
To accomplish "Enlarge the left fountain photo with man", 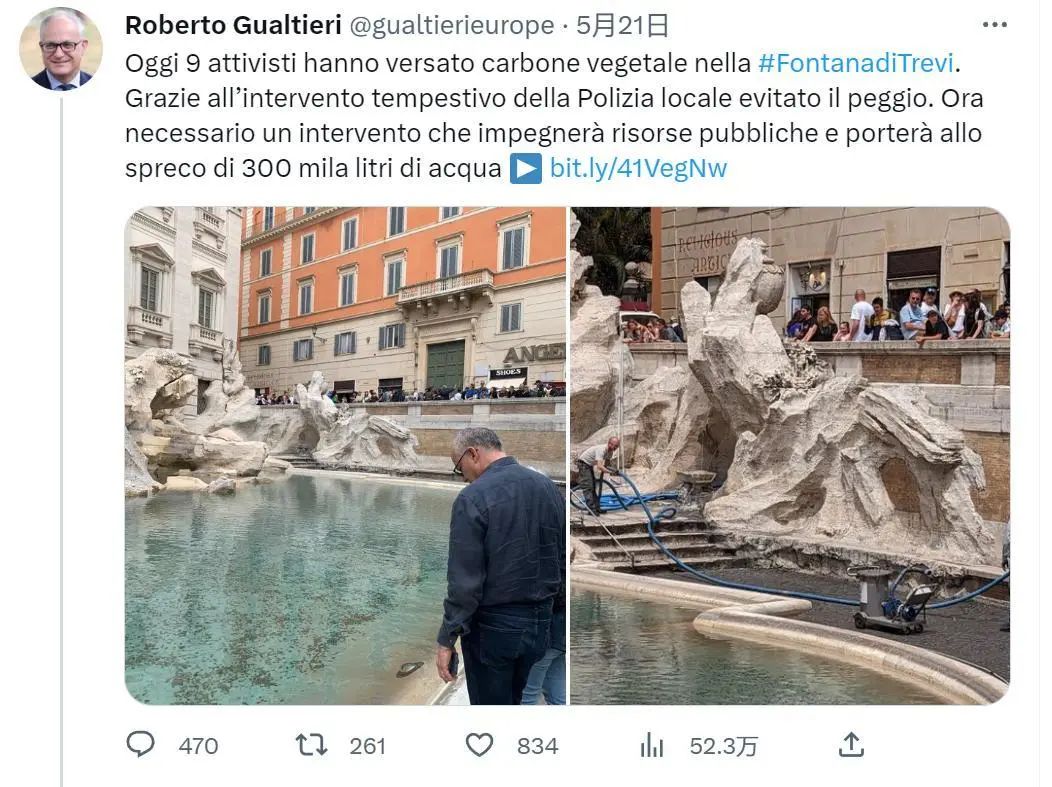I will pyautogui.click(x=346, y=456).
